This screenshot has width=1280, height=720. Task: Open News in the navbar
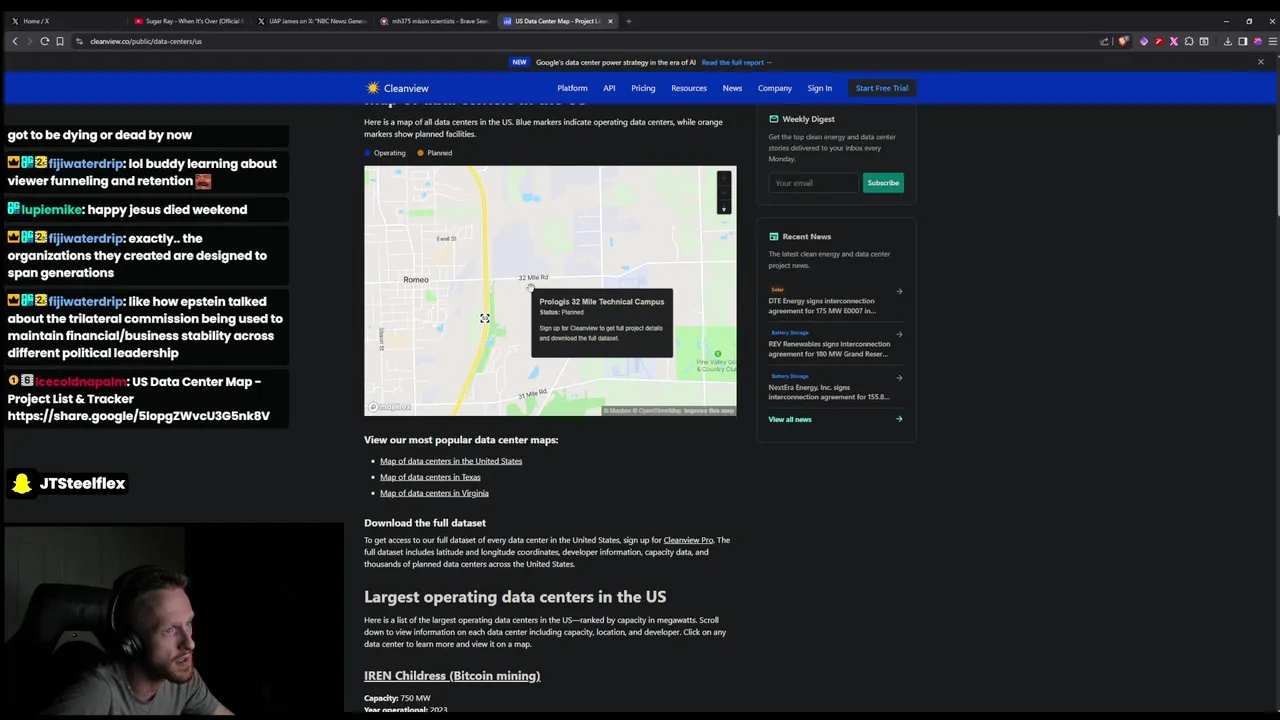(732, 88)
